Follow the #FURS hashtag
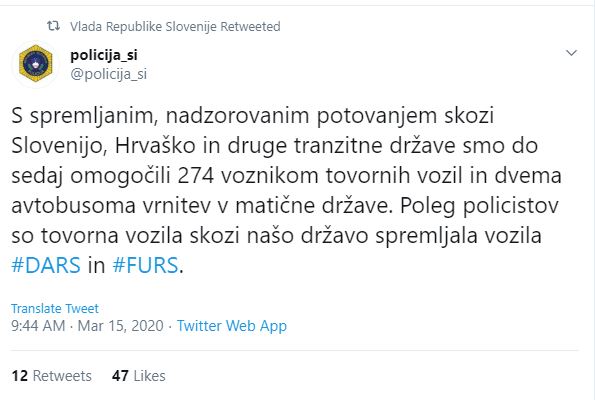 click(145, 265)
